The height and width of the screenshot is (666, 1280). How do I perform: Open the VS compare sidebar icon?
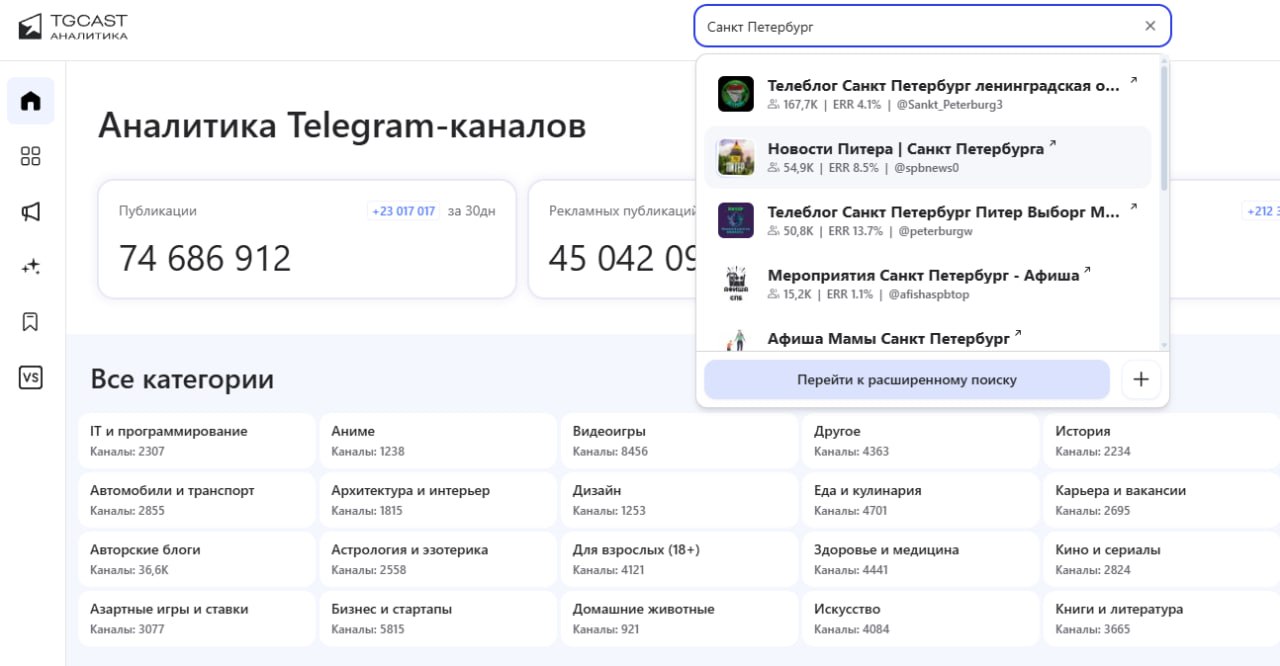point(31,377)
